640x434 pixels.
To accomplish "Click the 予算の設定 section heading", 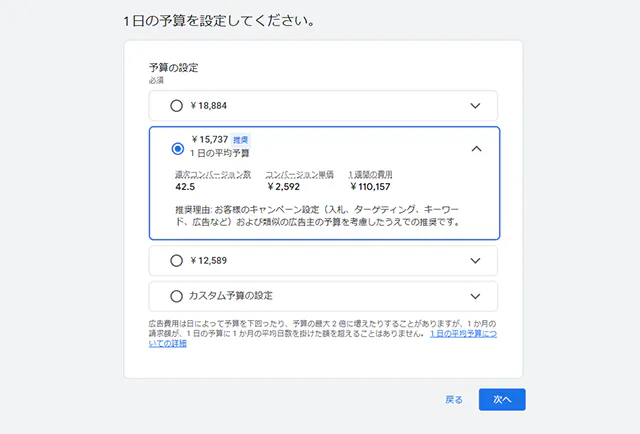I will (x=173, y=67).
